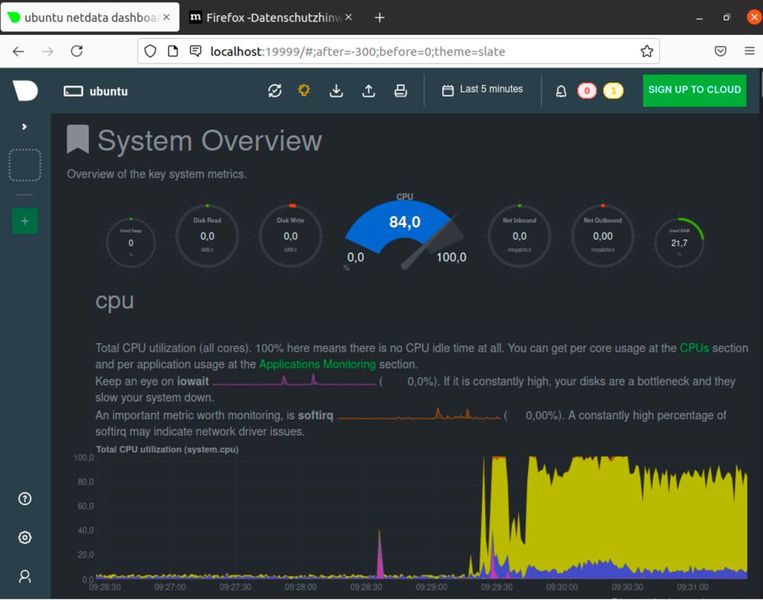This screenshot has width=763, height=600.
Task: Switch to ubuntu netdata dashboard tab
Action: coord(90,18)
